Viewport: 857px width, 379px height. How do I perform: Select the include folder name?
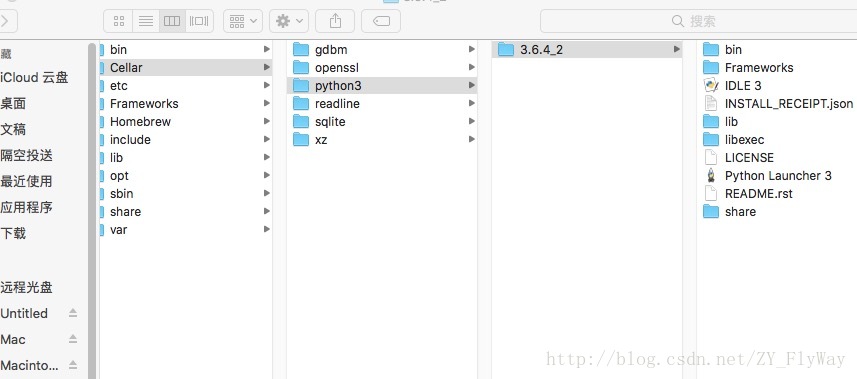(x=130, y=140)
